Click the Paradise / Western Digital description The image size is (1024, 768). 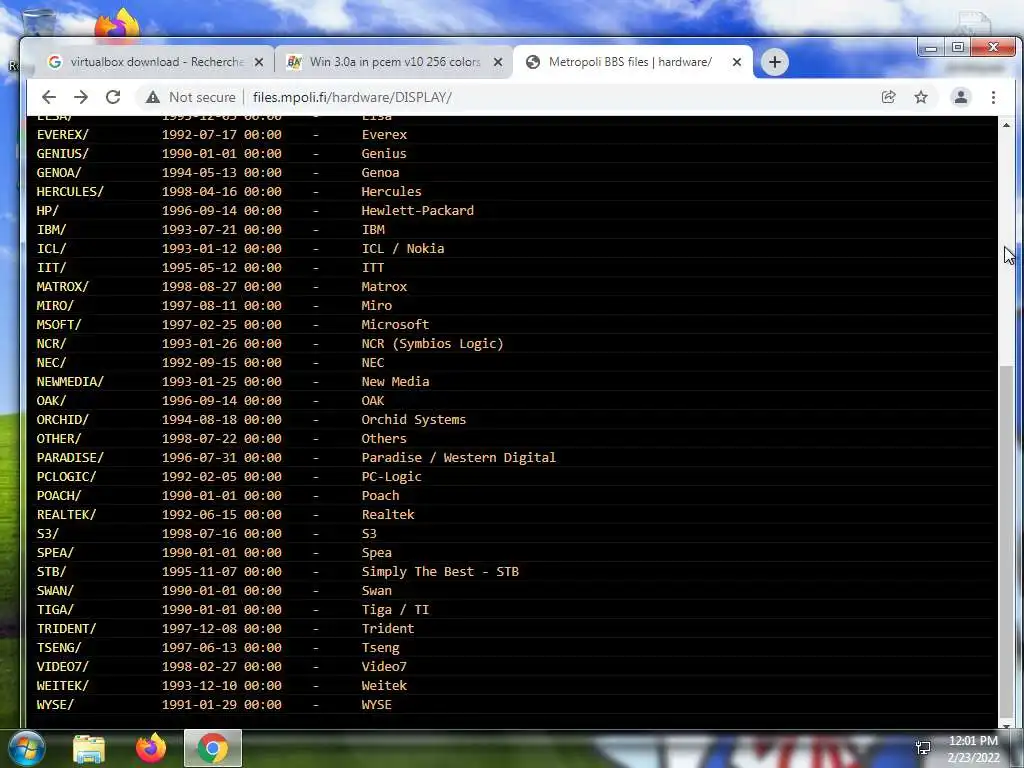458,457
